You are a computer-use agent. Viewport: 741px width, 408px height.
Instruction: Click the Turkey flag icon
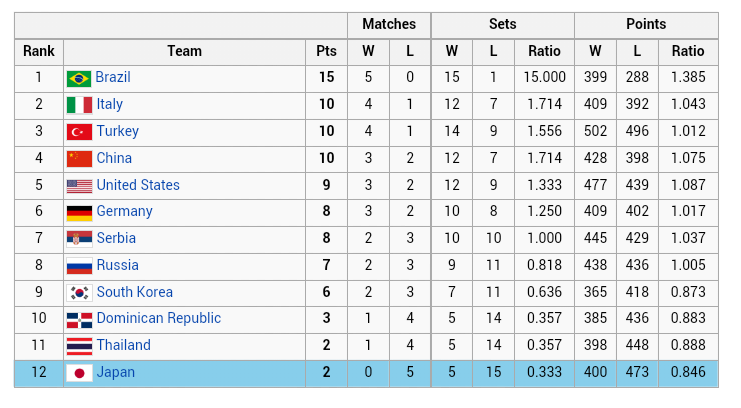coord(79,132)
